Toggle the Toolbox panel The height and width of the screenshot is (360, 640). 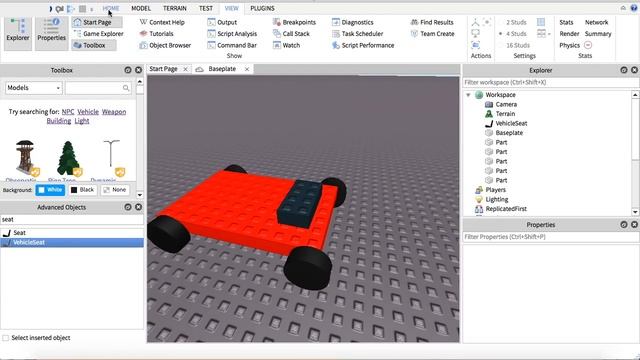(x=94, y=45)
